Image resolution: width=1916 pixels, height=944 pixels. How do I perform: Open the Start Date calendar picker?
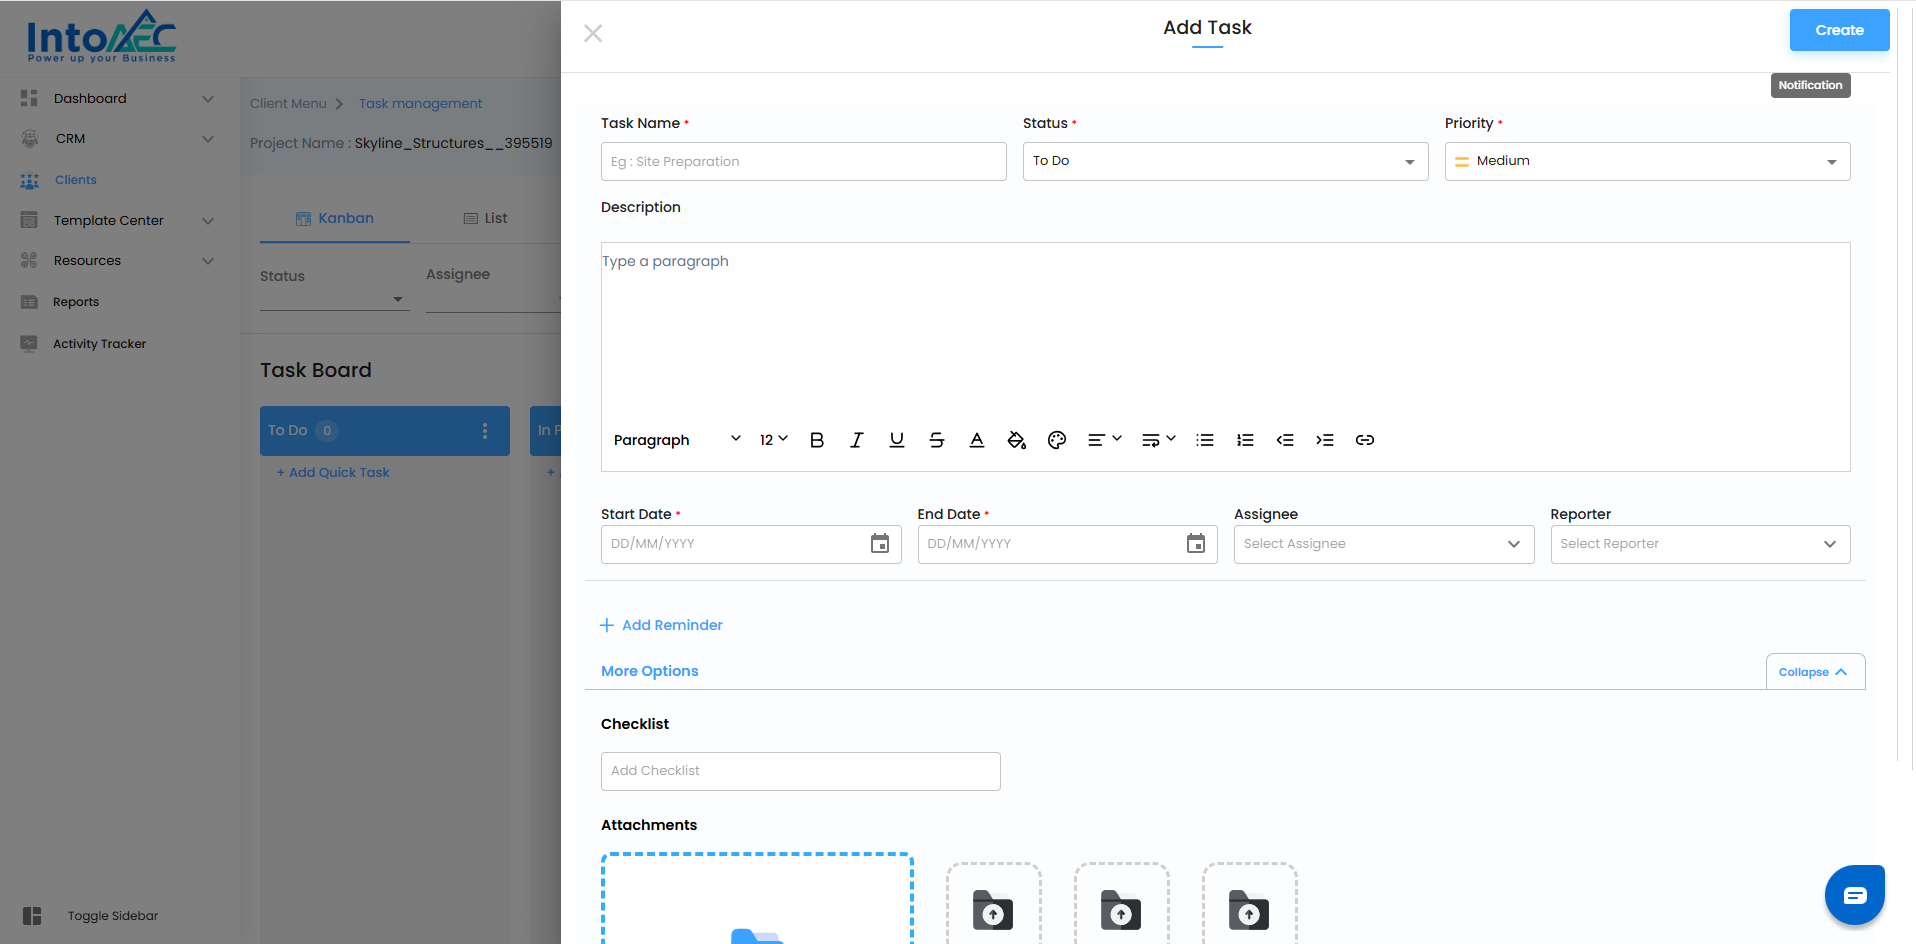tap(880, 544)
